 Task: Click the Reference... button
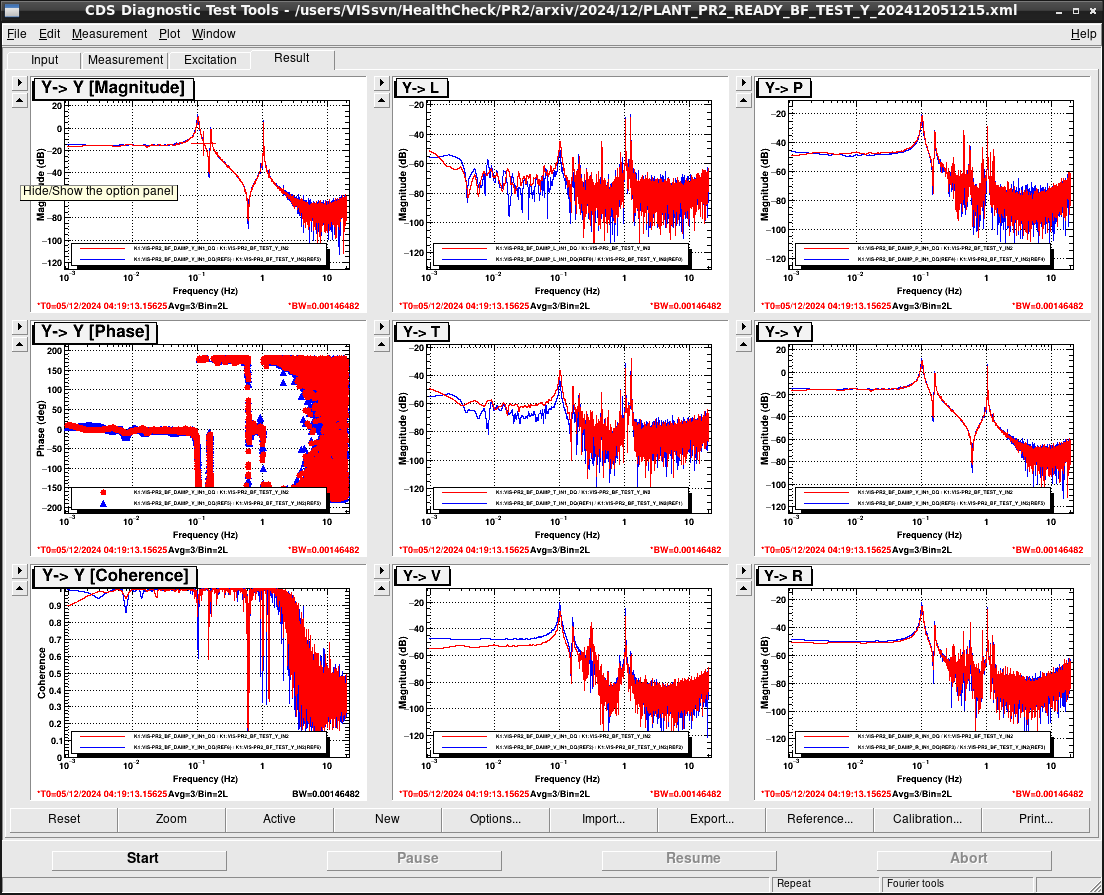pos(819,819)
